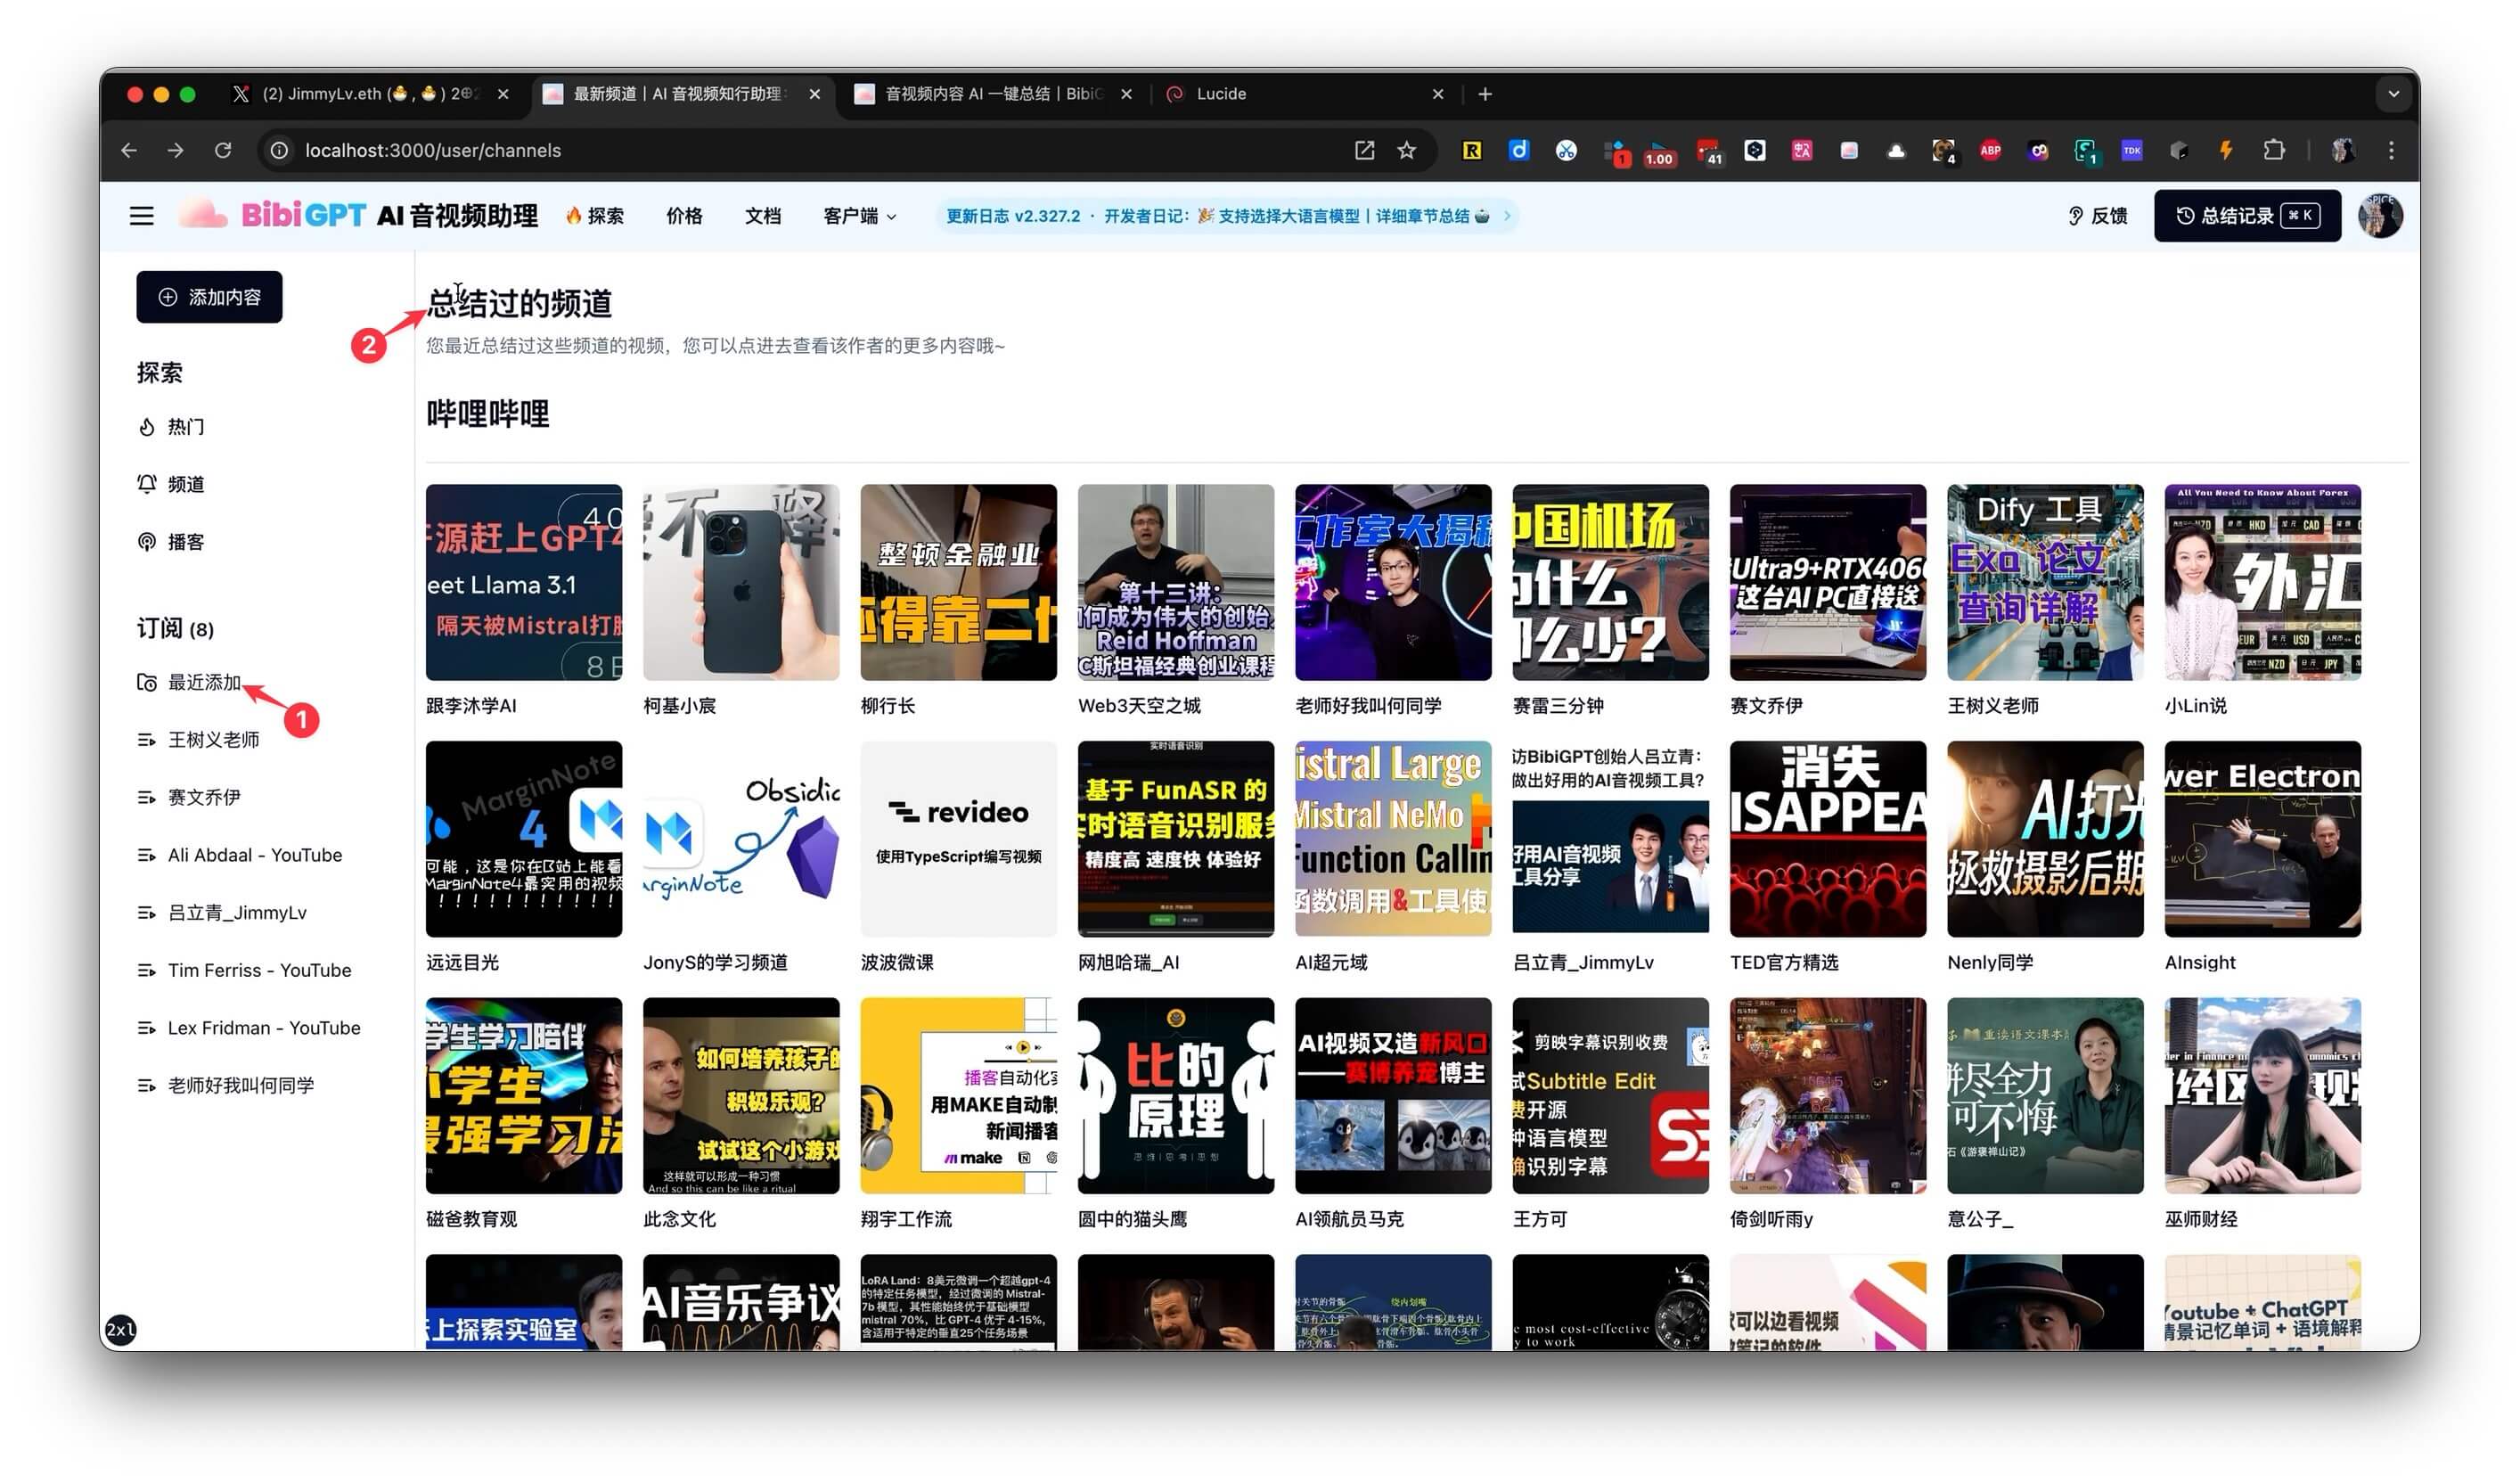Expand the 客户端 dropdown menu
The image size is (2520, 1483).
tap(859, 216)
